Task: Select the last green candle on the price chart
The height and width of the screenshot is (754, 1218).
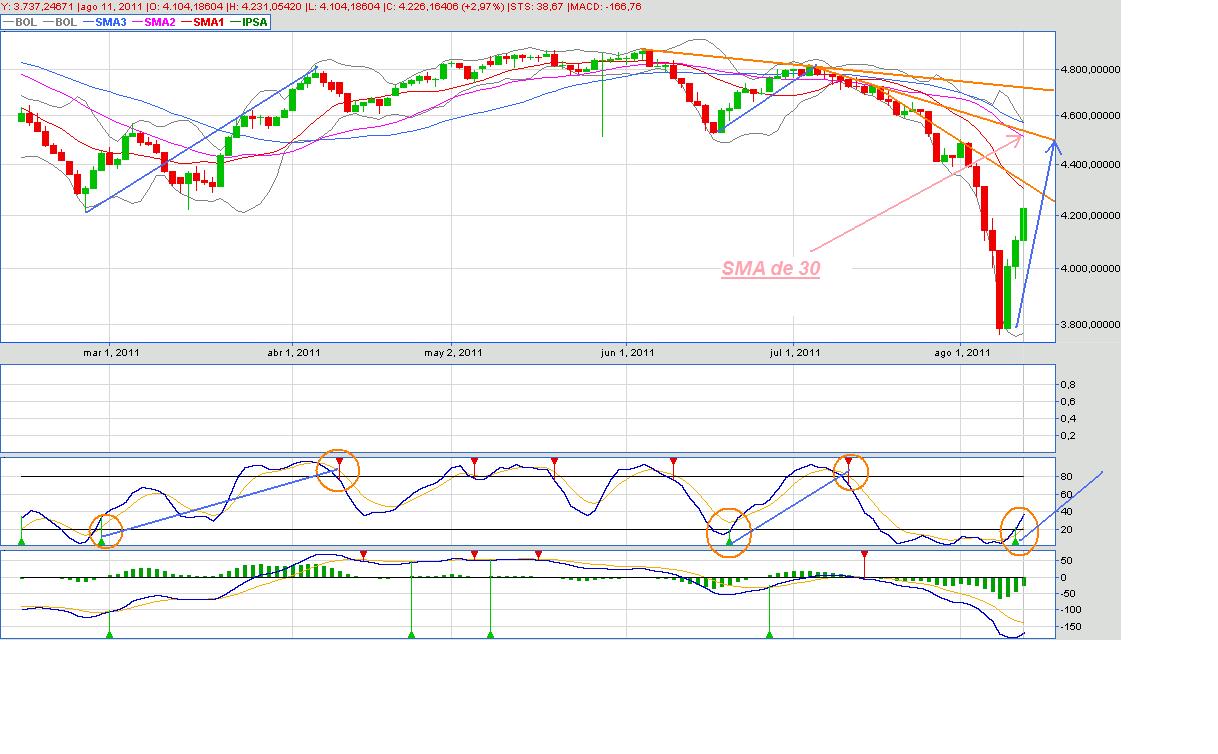Action: pos(1024,223)
